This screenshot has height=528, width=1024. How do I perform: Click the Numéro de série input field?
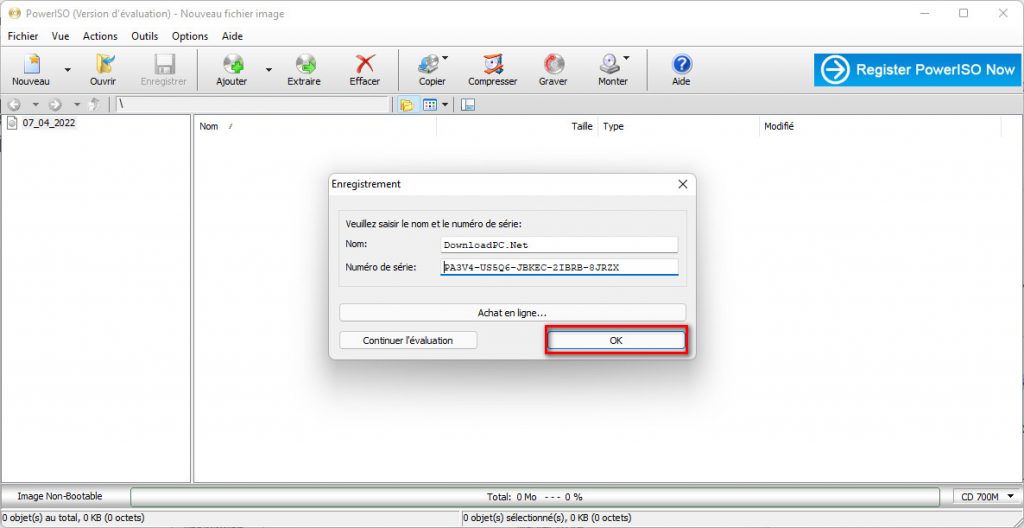(559, 267)
